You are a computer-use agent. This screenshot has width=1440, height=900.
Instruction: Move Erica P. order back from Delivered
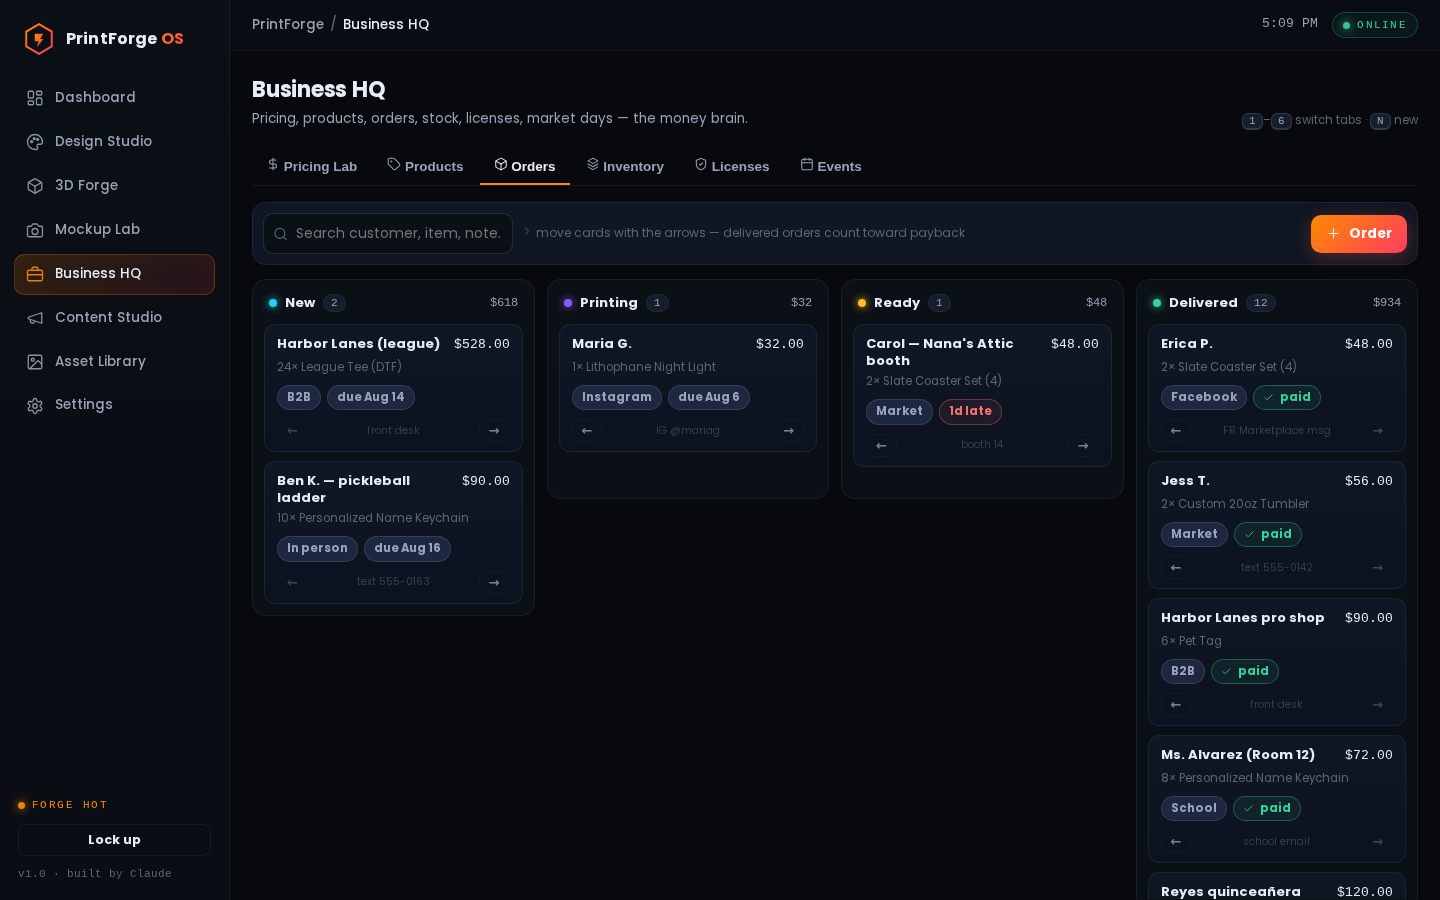click(x=1176, y=431)
